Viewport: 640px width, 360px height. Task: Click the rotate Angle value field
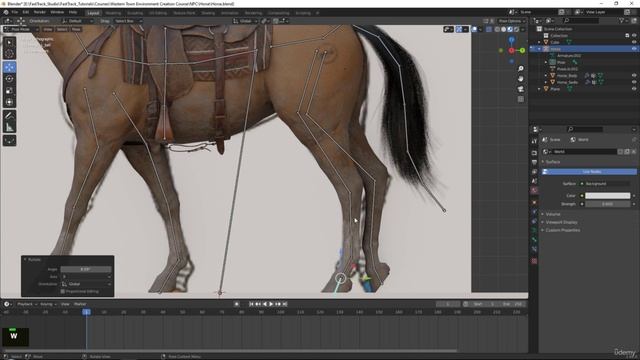tap(86, 269)
